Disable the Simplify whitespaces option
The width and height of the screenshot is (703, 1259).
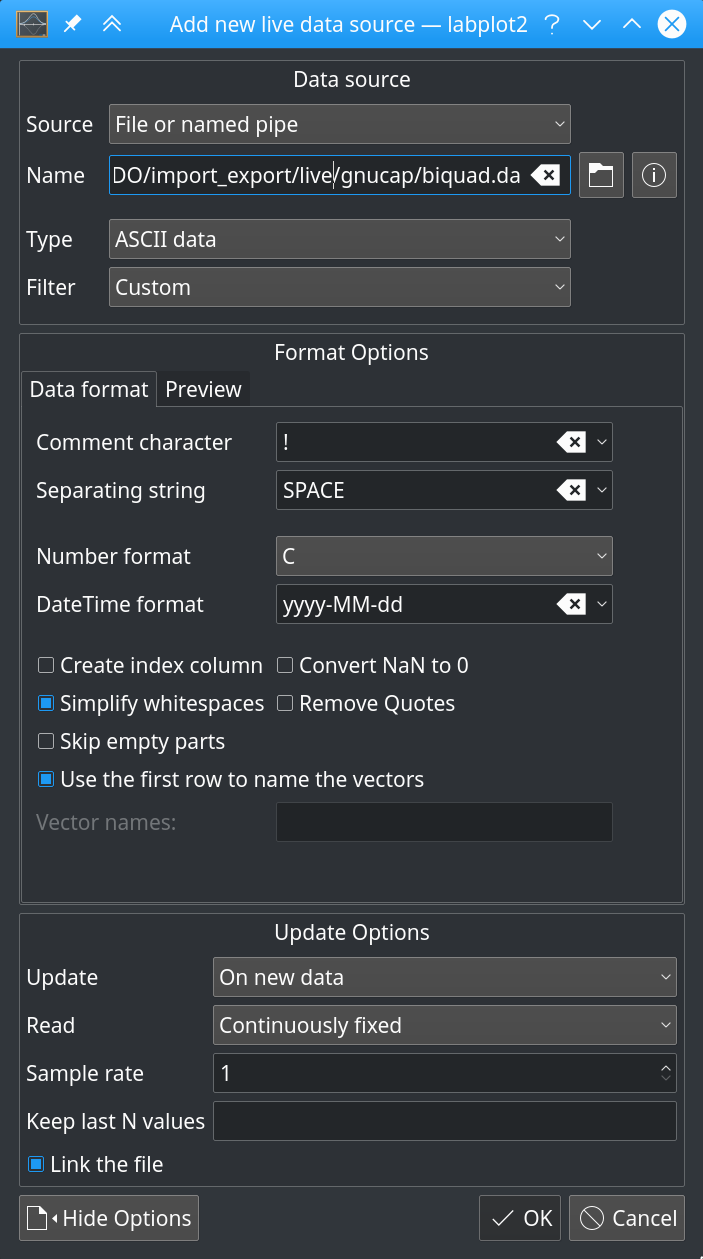click(x=44, y=703)
